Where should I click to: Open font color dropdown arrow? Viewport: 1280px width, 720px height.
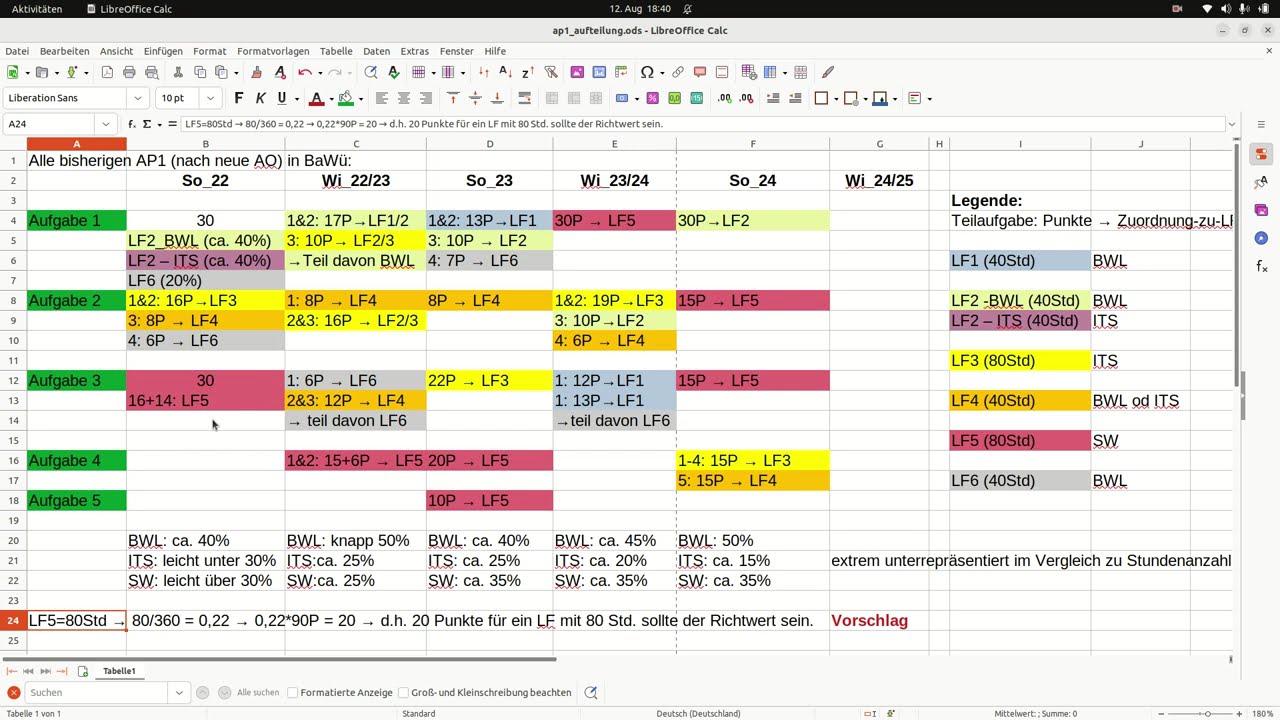[x=331, y=98]
